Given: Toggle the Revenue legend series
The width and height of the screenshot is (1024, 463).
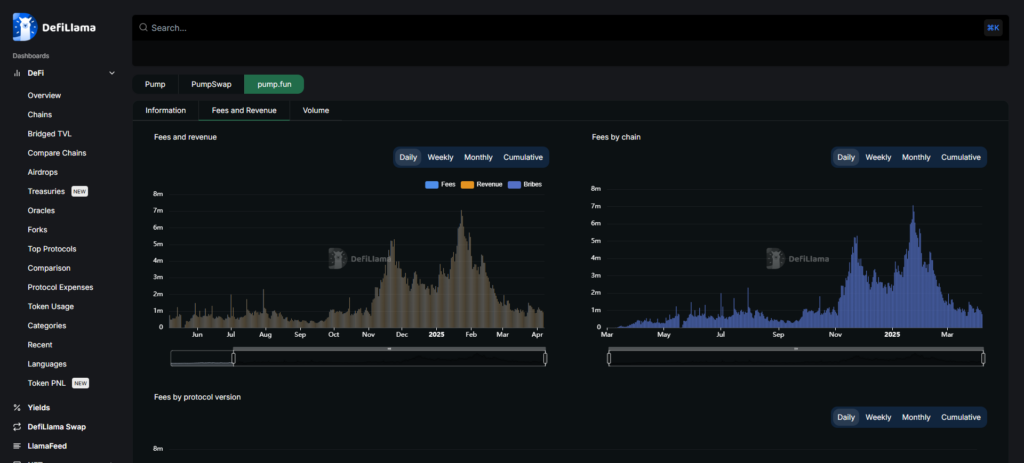Looking at the screenshot, I should pos(482,185).
